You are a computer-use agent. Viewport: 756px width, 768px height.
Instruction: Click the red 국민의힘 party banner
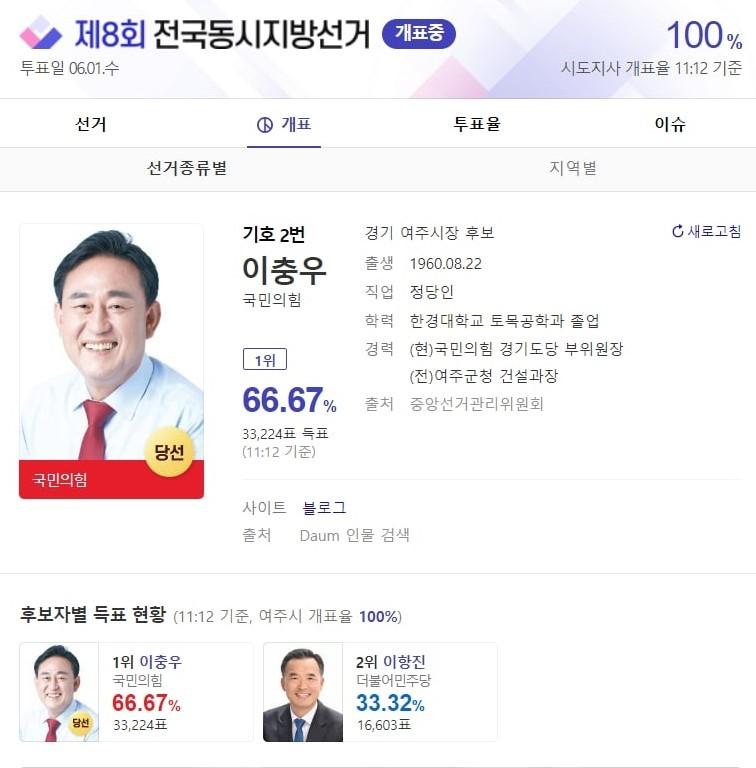point(112,480)
